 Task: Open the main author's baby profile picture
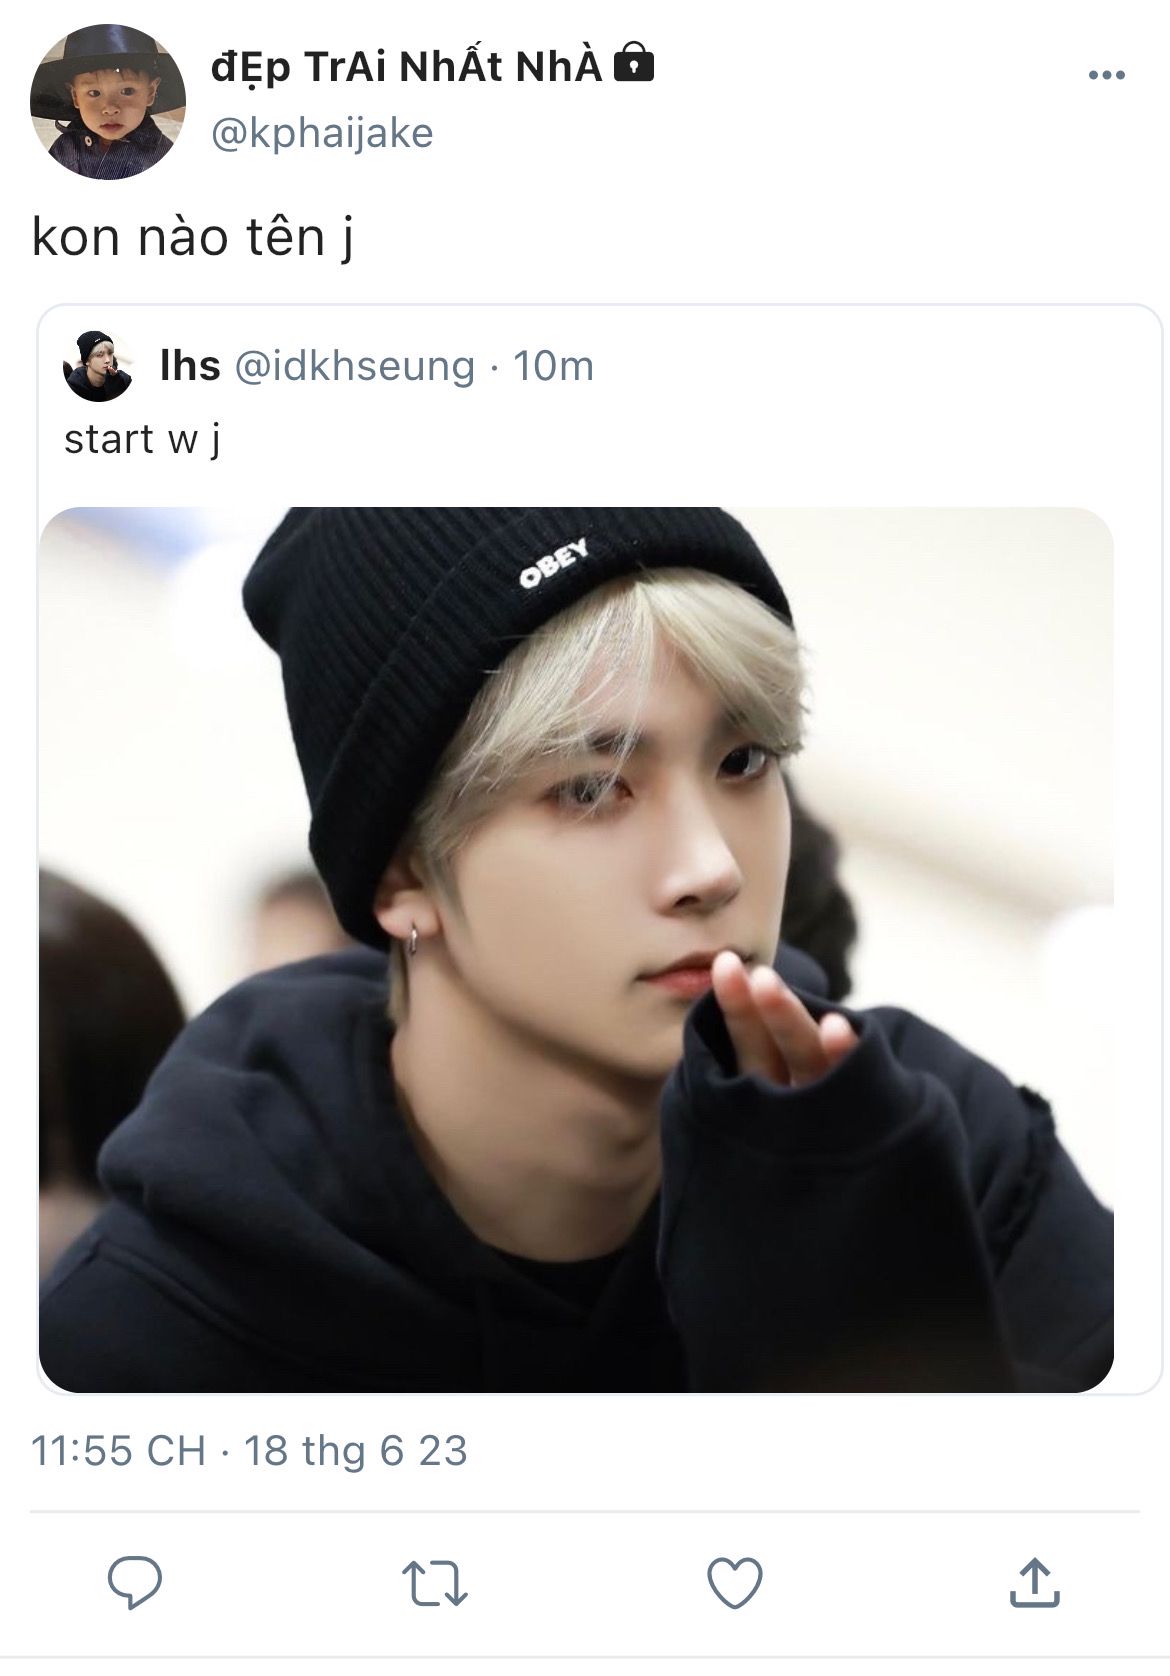point(107,102)
